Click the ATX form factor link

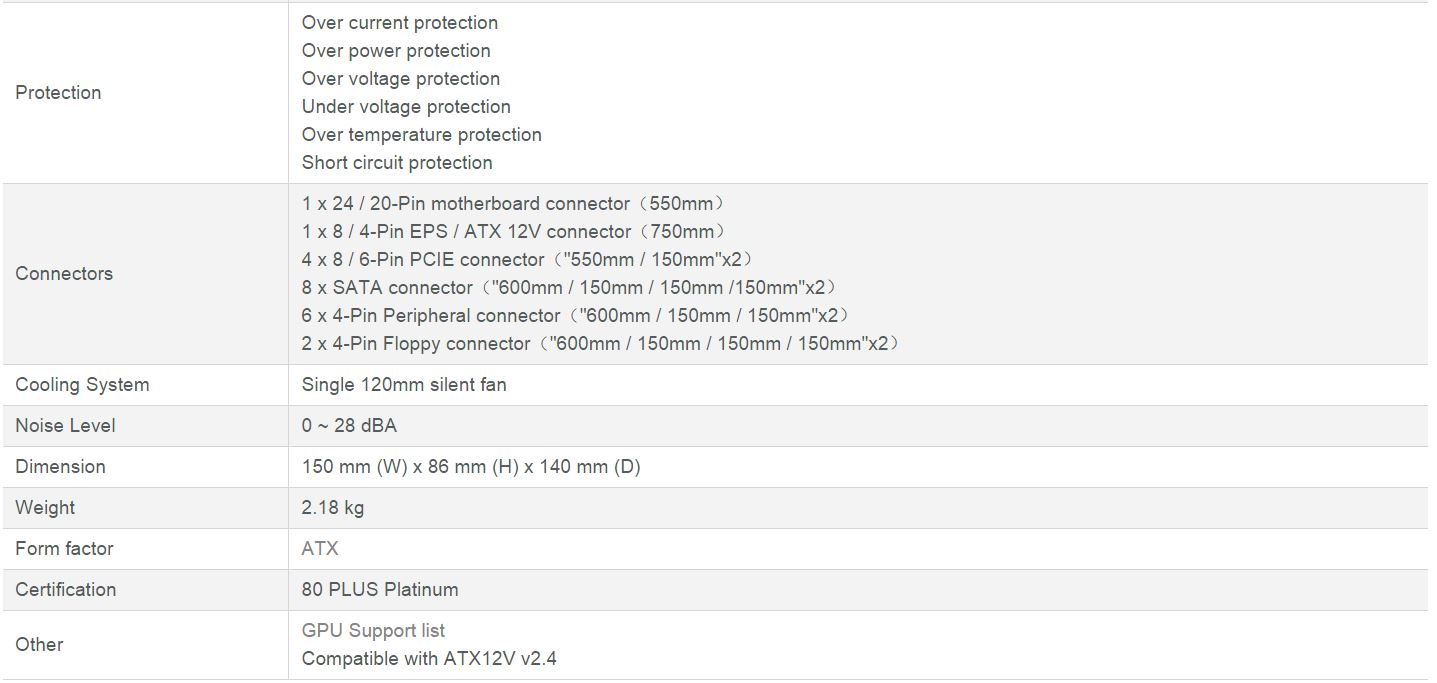pos(320,549)
